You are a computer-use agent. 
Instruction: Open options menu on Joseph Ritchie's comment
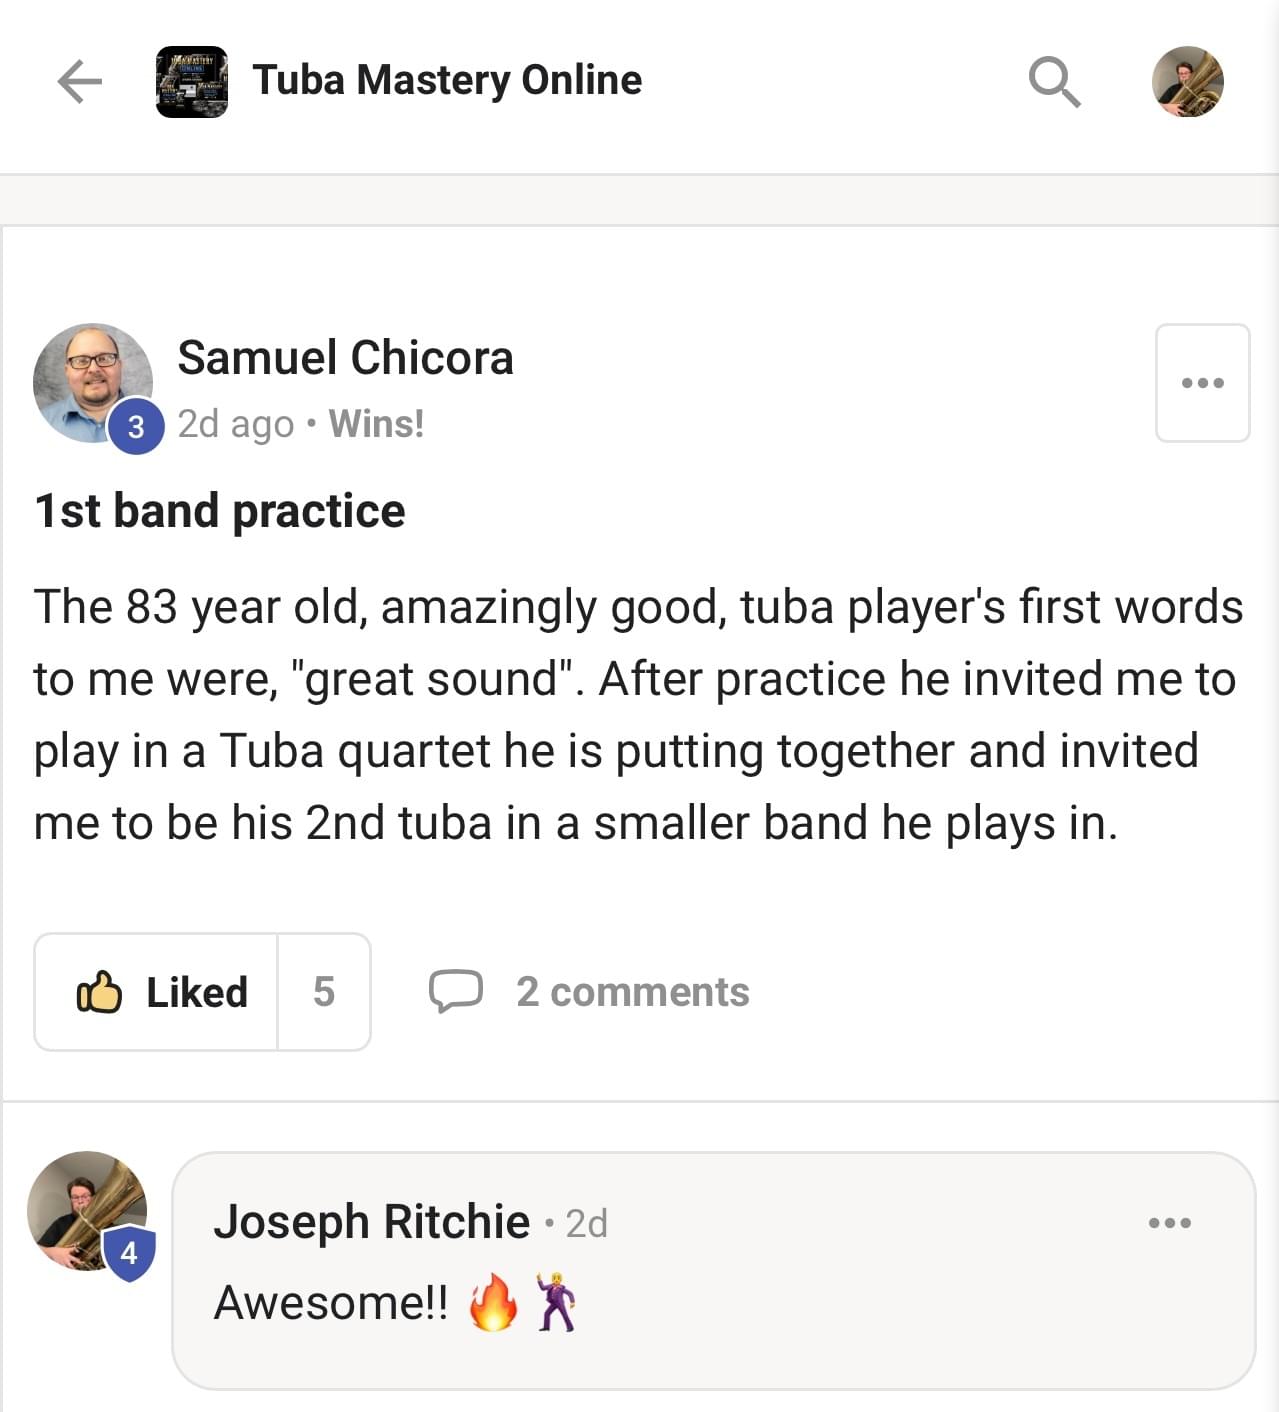tap(1170, 1222)
